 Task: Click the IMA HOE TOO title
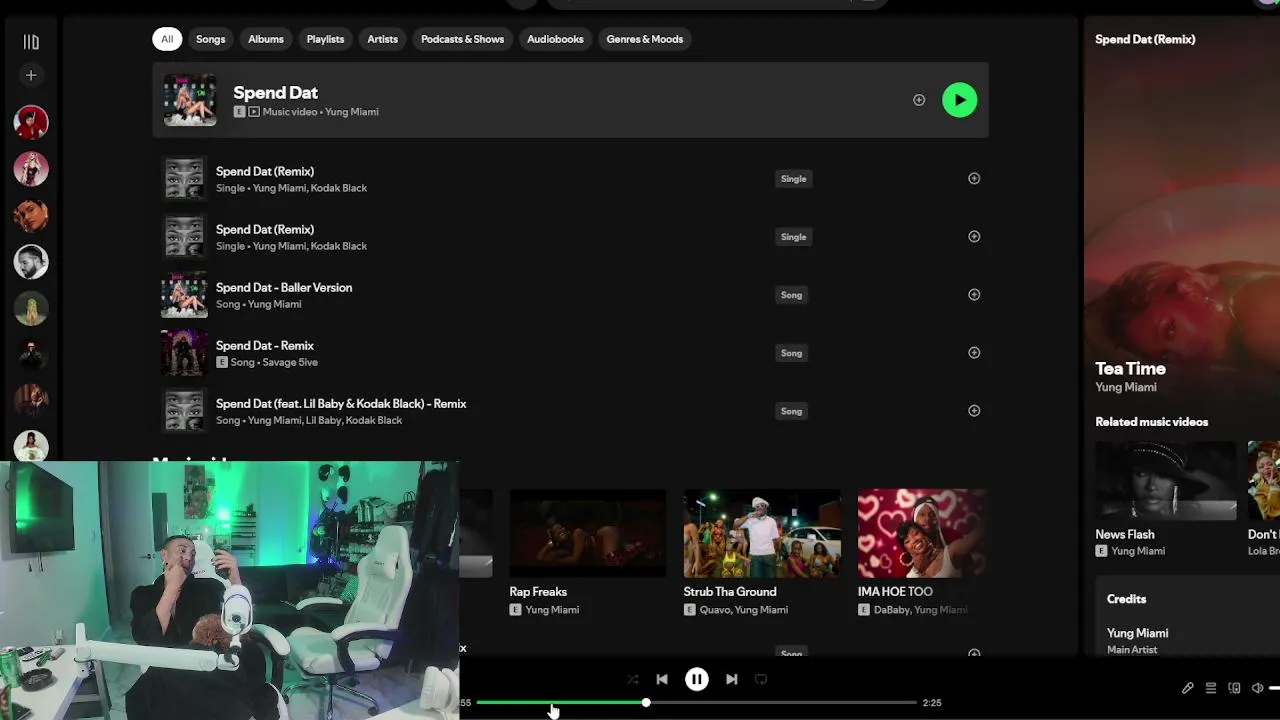(x=895, y=592)
